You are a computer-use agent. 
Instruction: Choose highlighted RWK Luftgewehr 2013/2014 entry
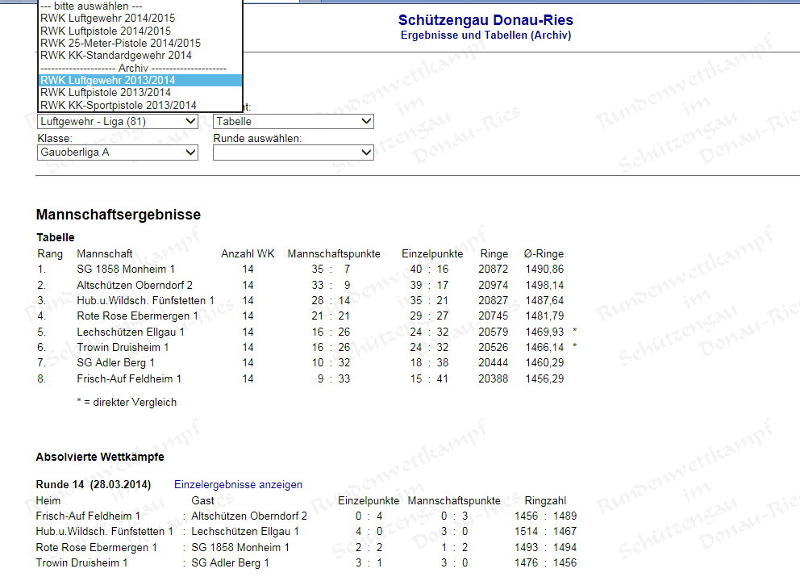pyautogui.click(x=140, y=80)
